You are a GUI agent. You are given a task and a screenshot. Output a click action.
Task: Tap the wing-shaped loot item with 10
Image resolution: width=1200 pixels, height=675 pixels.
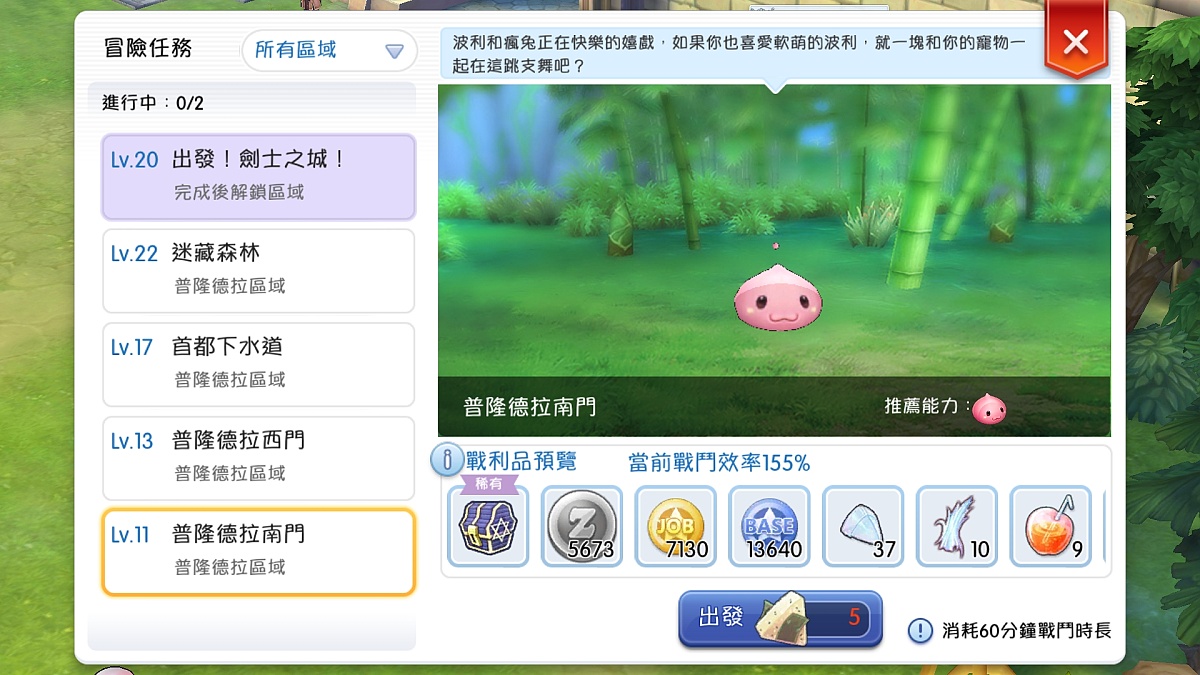pos(957,526)
